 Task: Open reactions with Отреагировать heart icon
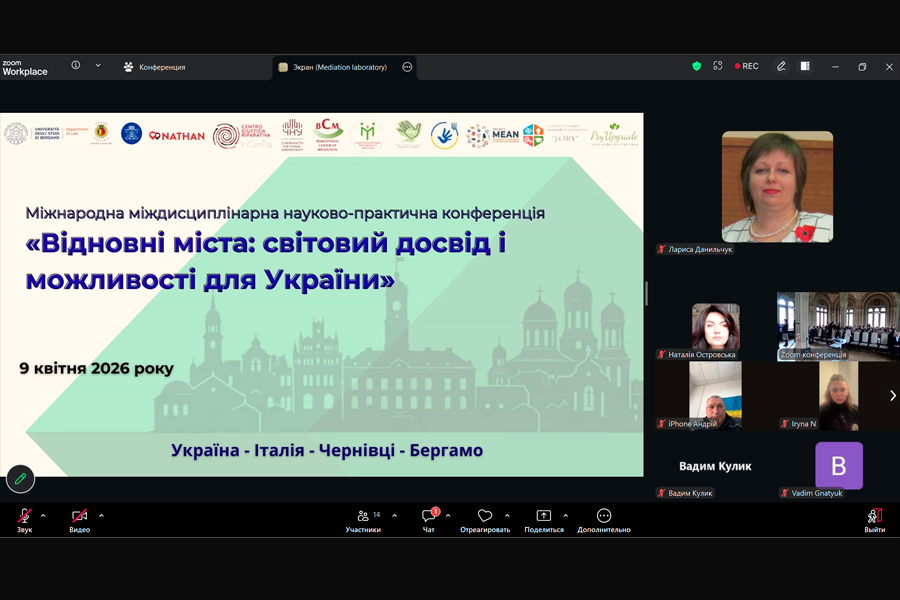click(485, 520)
